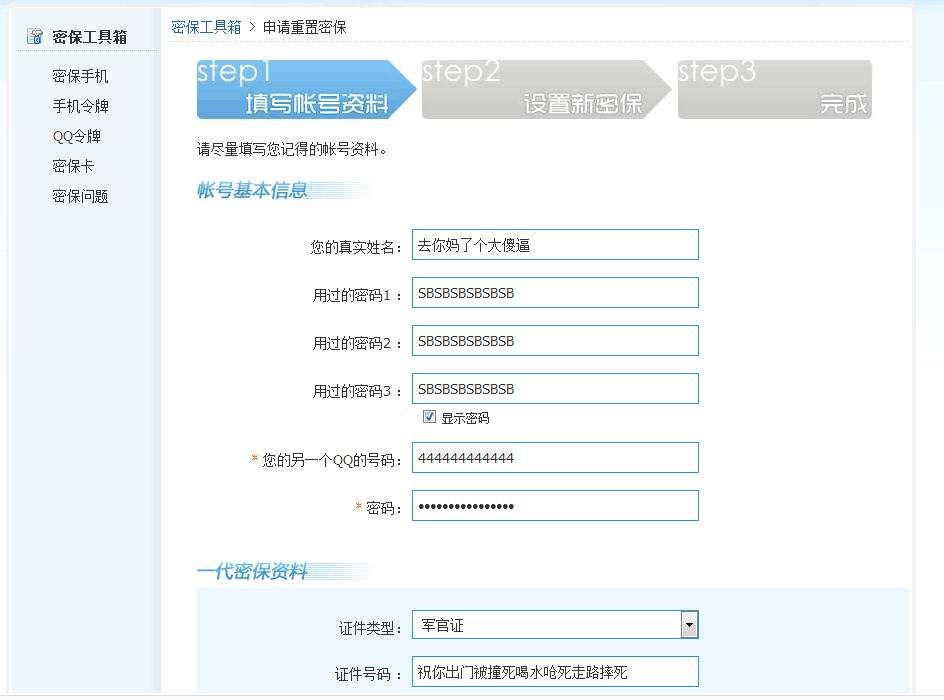Open the 证件类型 dropdown arrow
This screenshot has width=944, height=700.
pyautogui.click(x=689, y=626)
